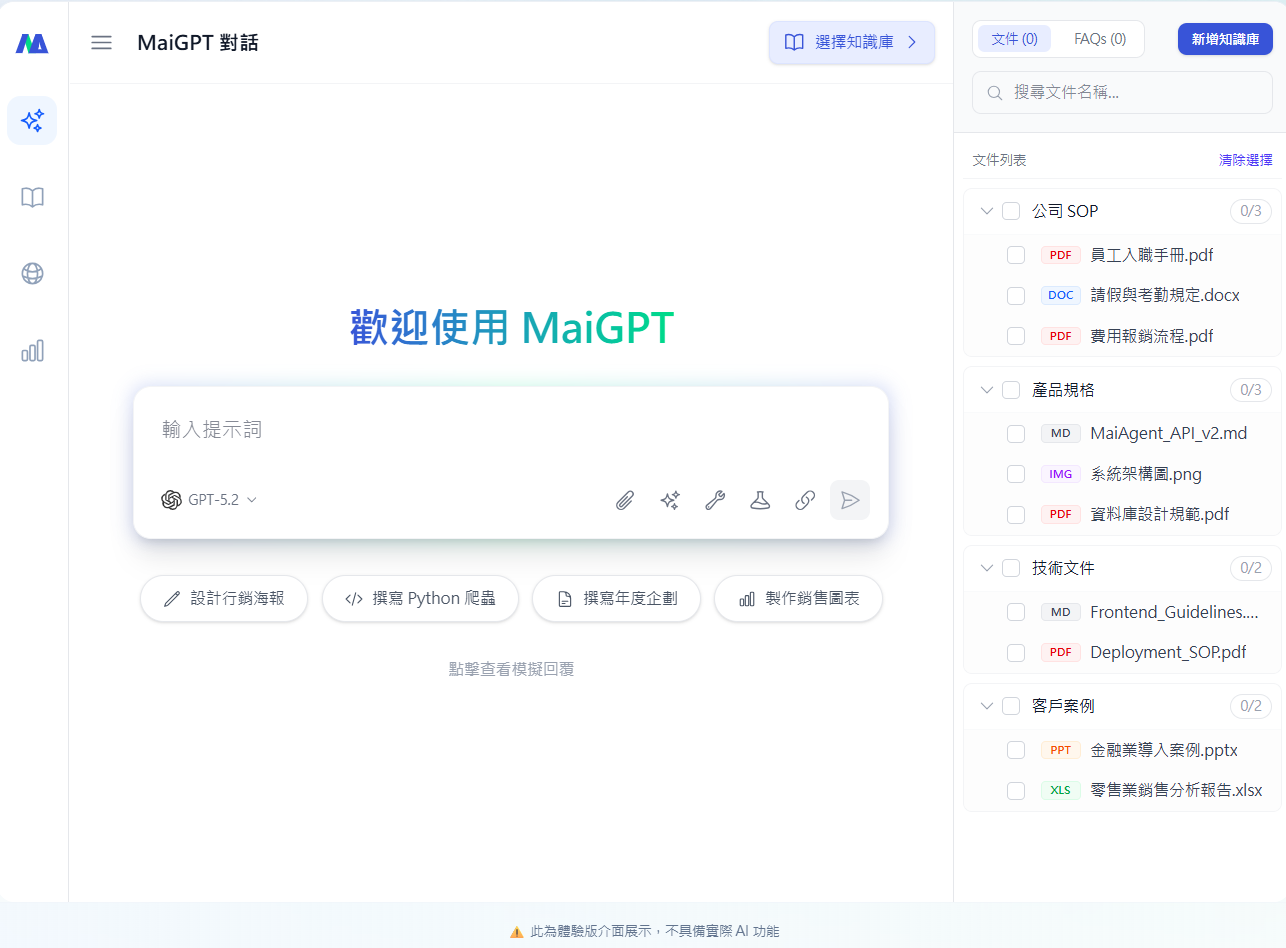Select the 費用報銷流程.pdf file name

(x=1152, y=336)
